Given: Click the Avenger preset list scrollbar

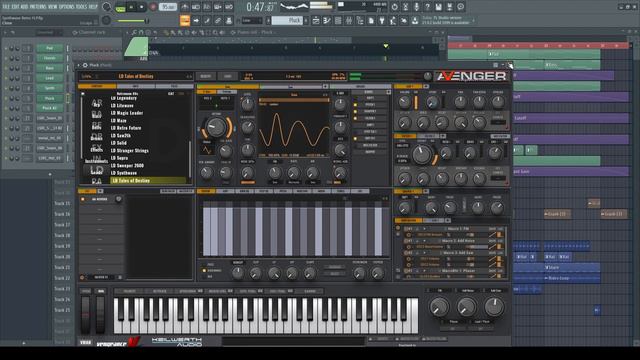Looking at the screenshot, I should pos(189,159).
